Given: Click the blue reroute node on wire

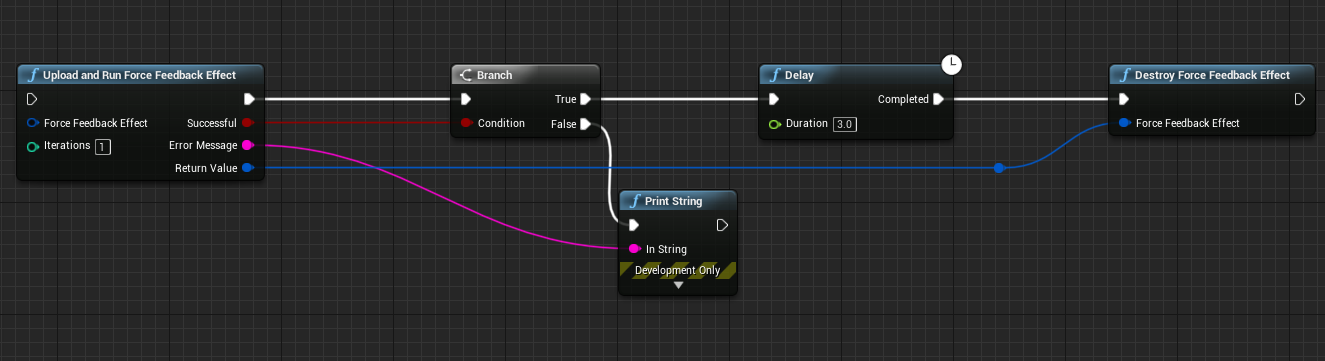Looking at the screenshot, I should click(x=999, y=168).
